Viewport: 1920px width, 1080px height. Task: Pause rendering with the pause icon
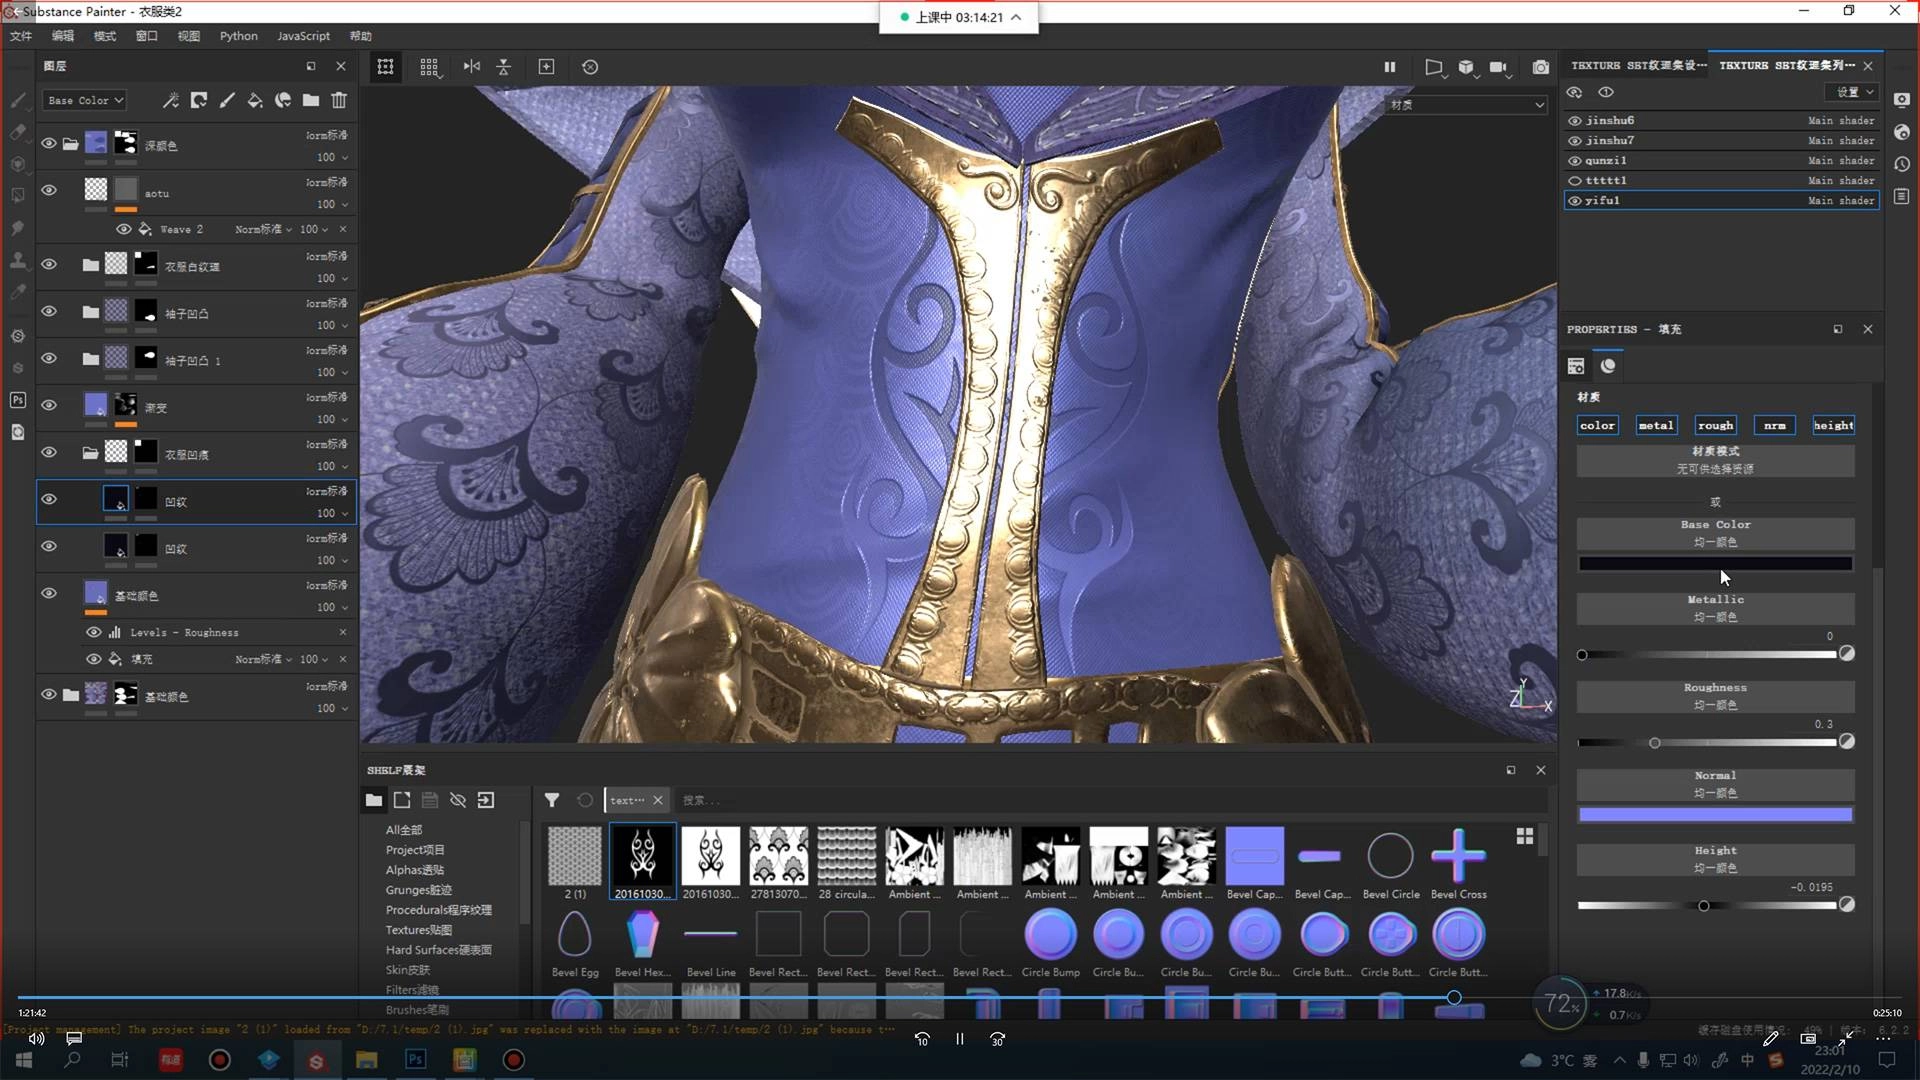(x=1389, y=67)
